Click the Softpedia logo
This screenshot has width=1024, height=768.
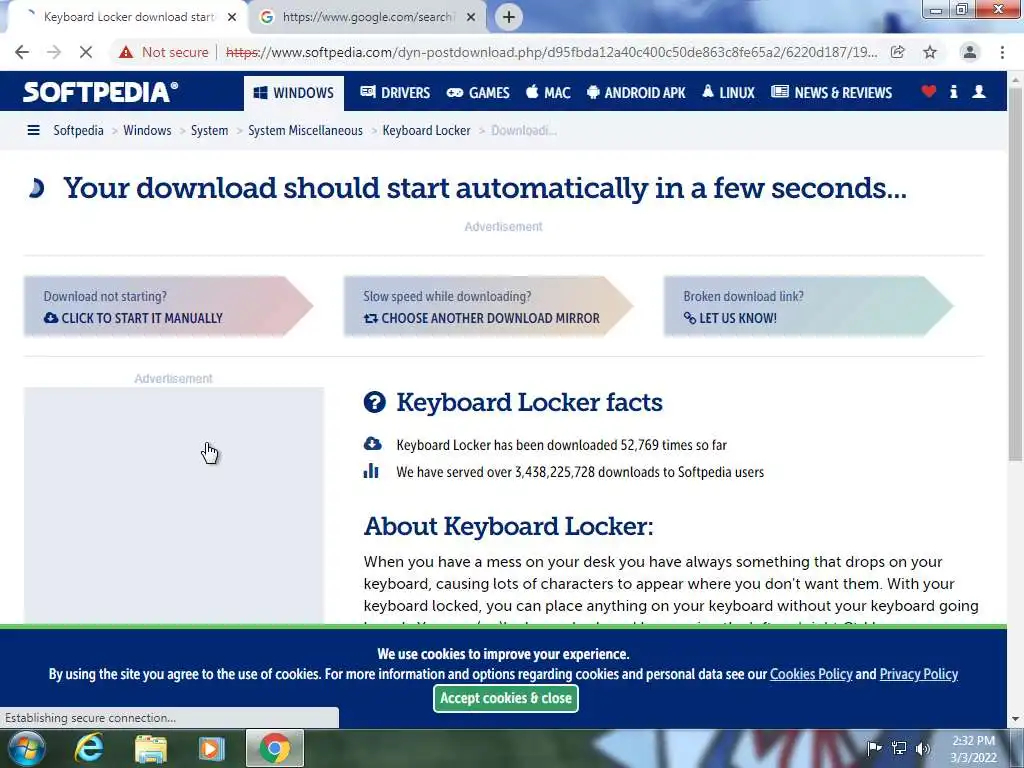[101, 92]
